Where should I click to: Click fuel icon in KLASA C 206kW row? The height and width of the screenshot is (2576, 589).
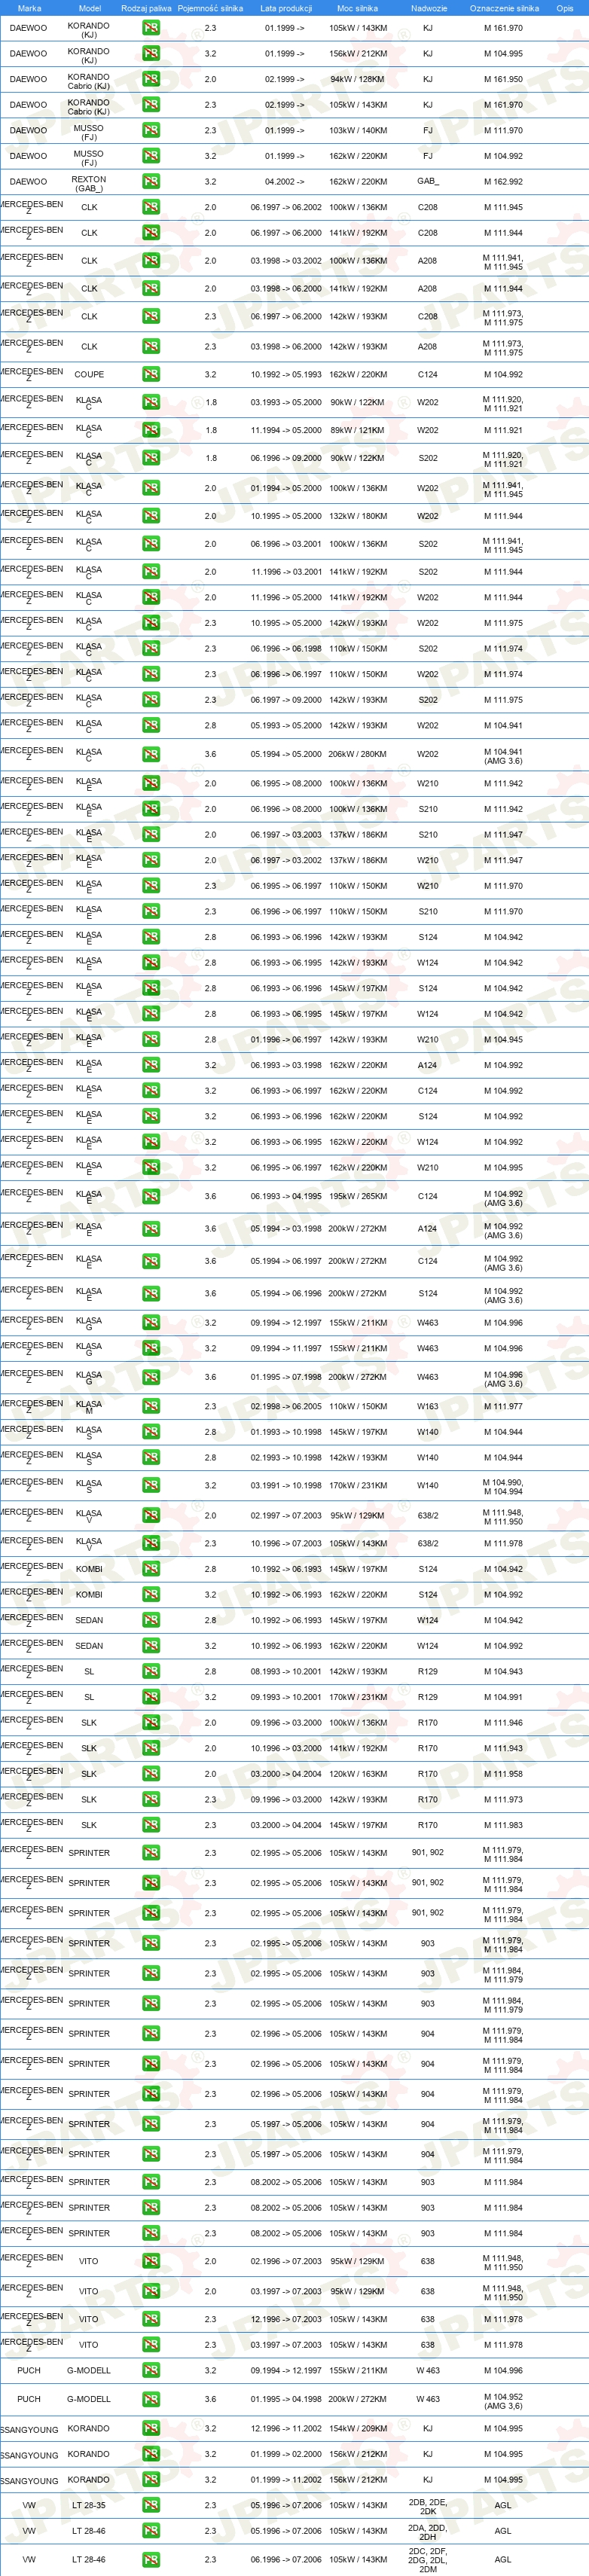point(151,755)
